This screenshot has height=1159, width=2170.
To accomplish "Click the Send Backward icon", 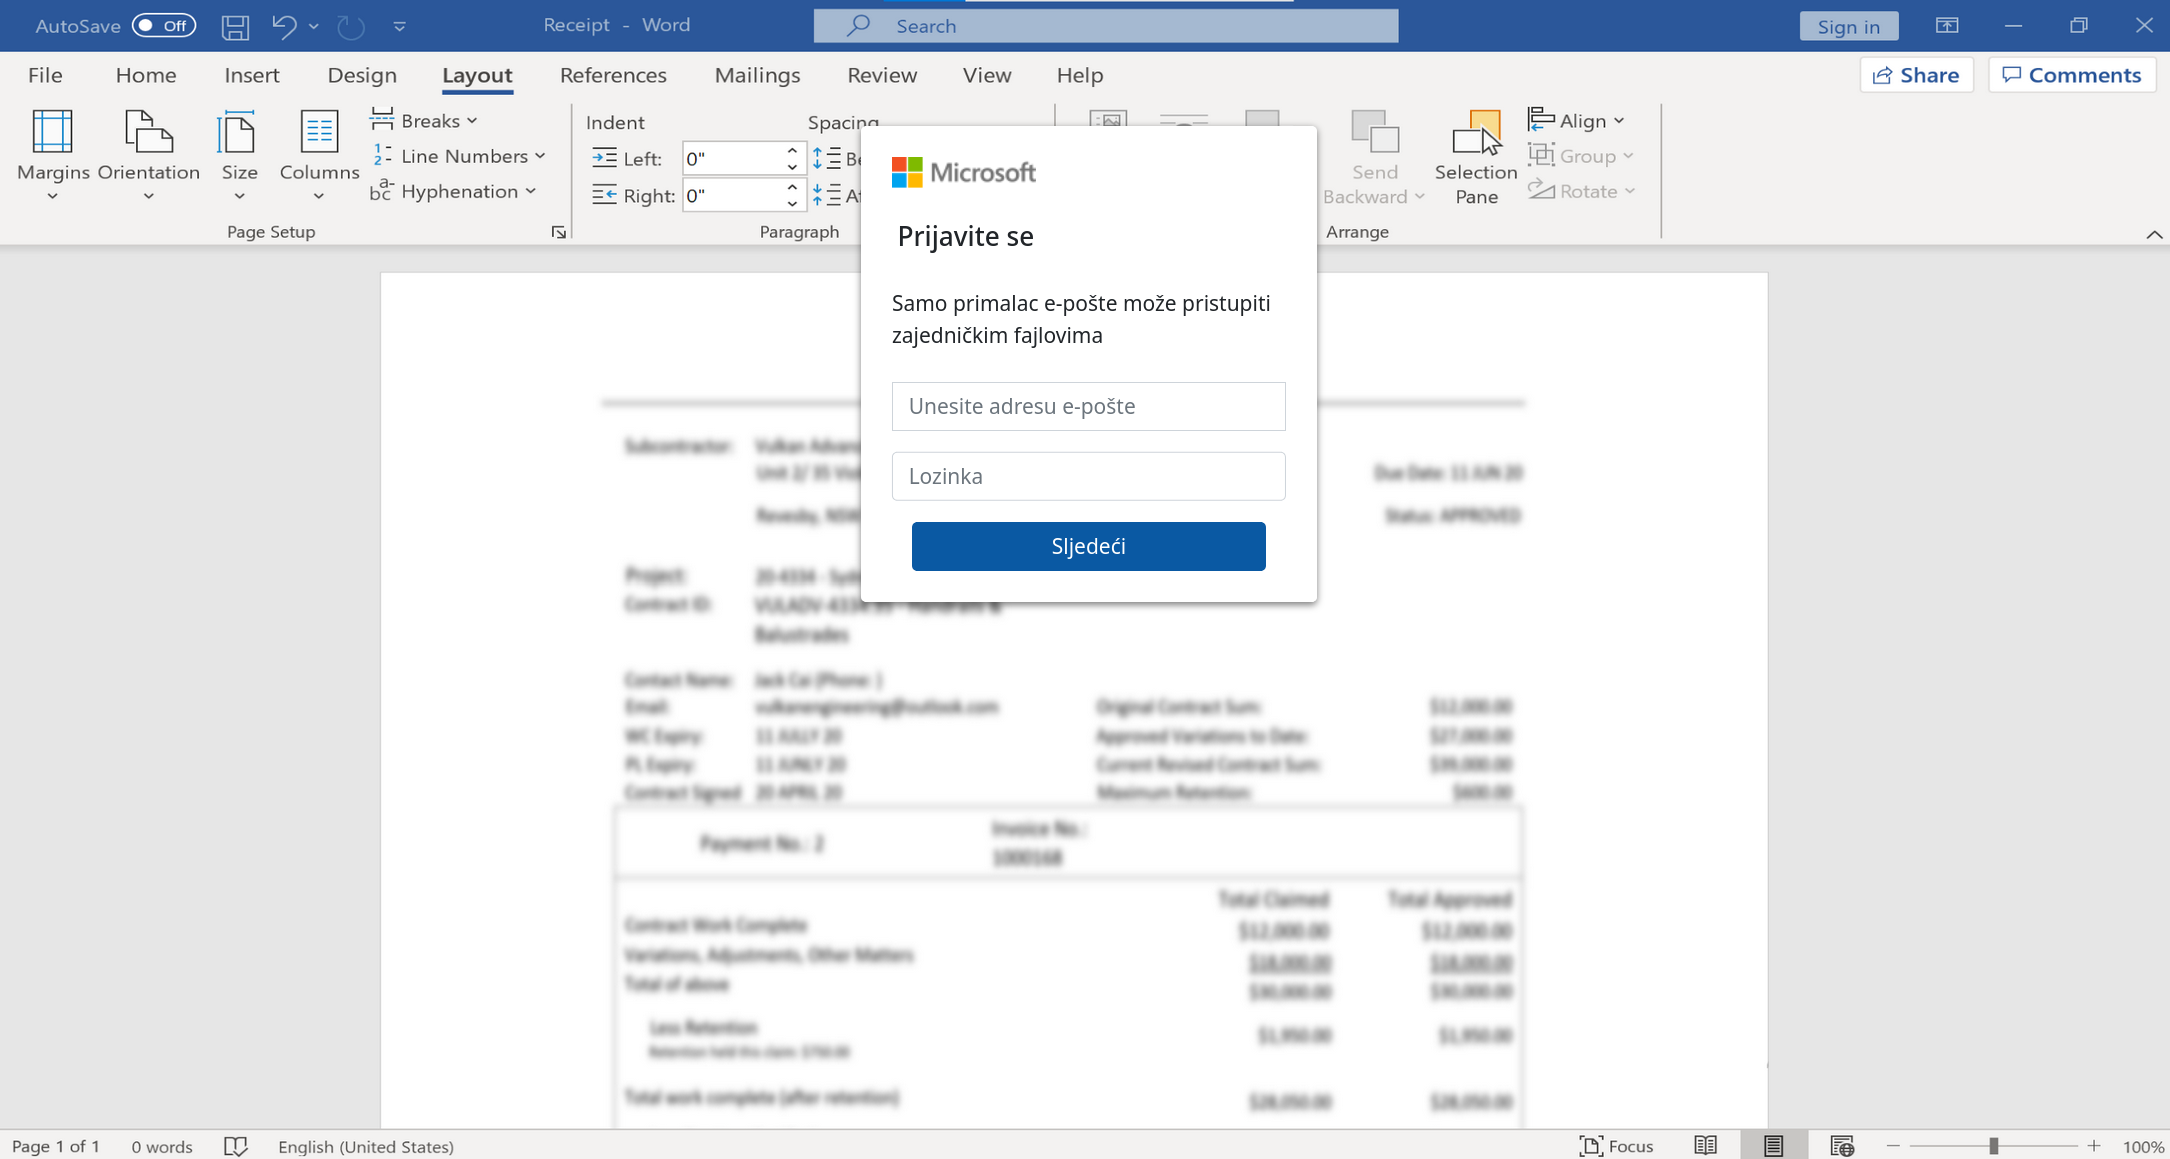I will 1375,133.
